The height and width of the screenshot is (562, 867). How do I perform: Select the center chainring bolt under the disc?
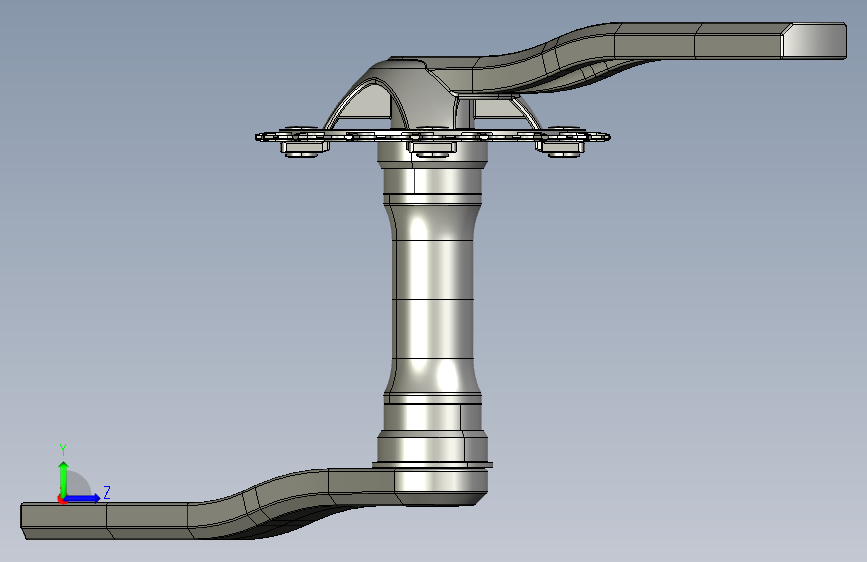[431, 148]
